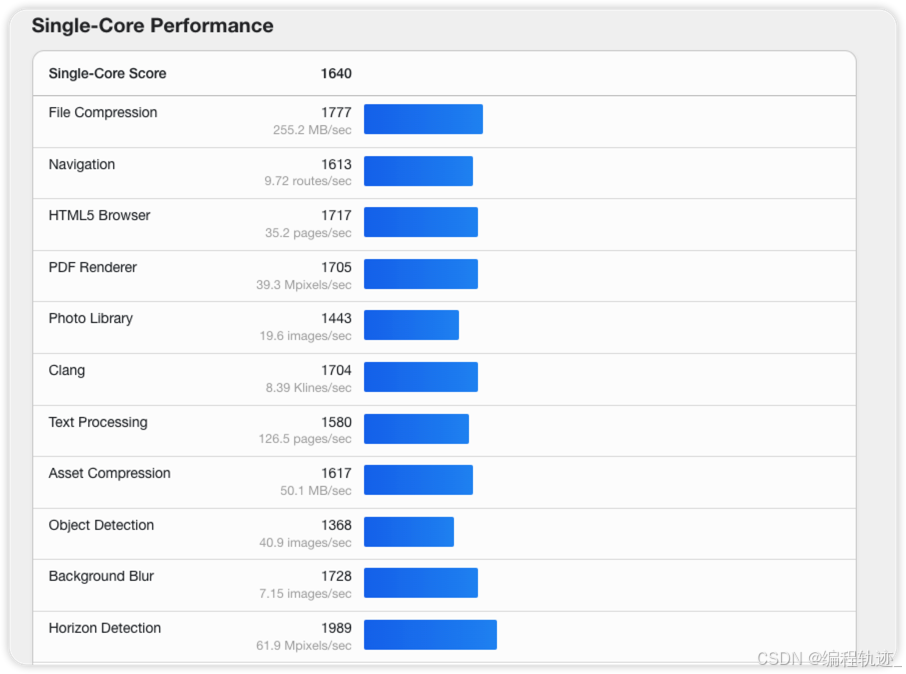Click the Background Blur label

point(101,577)
